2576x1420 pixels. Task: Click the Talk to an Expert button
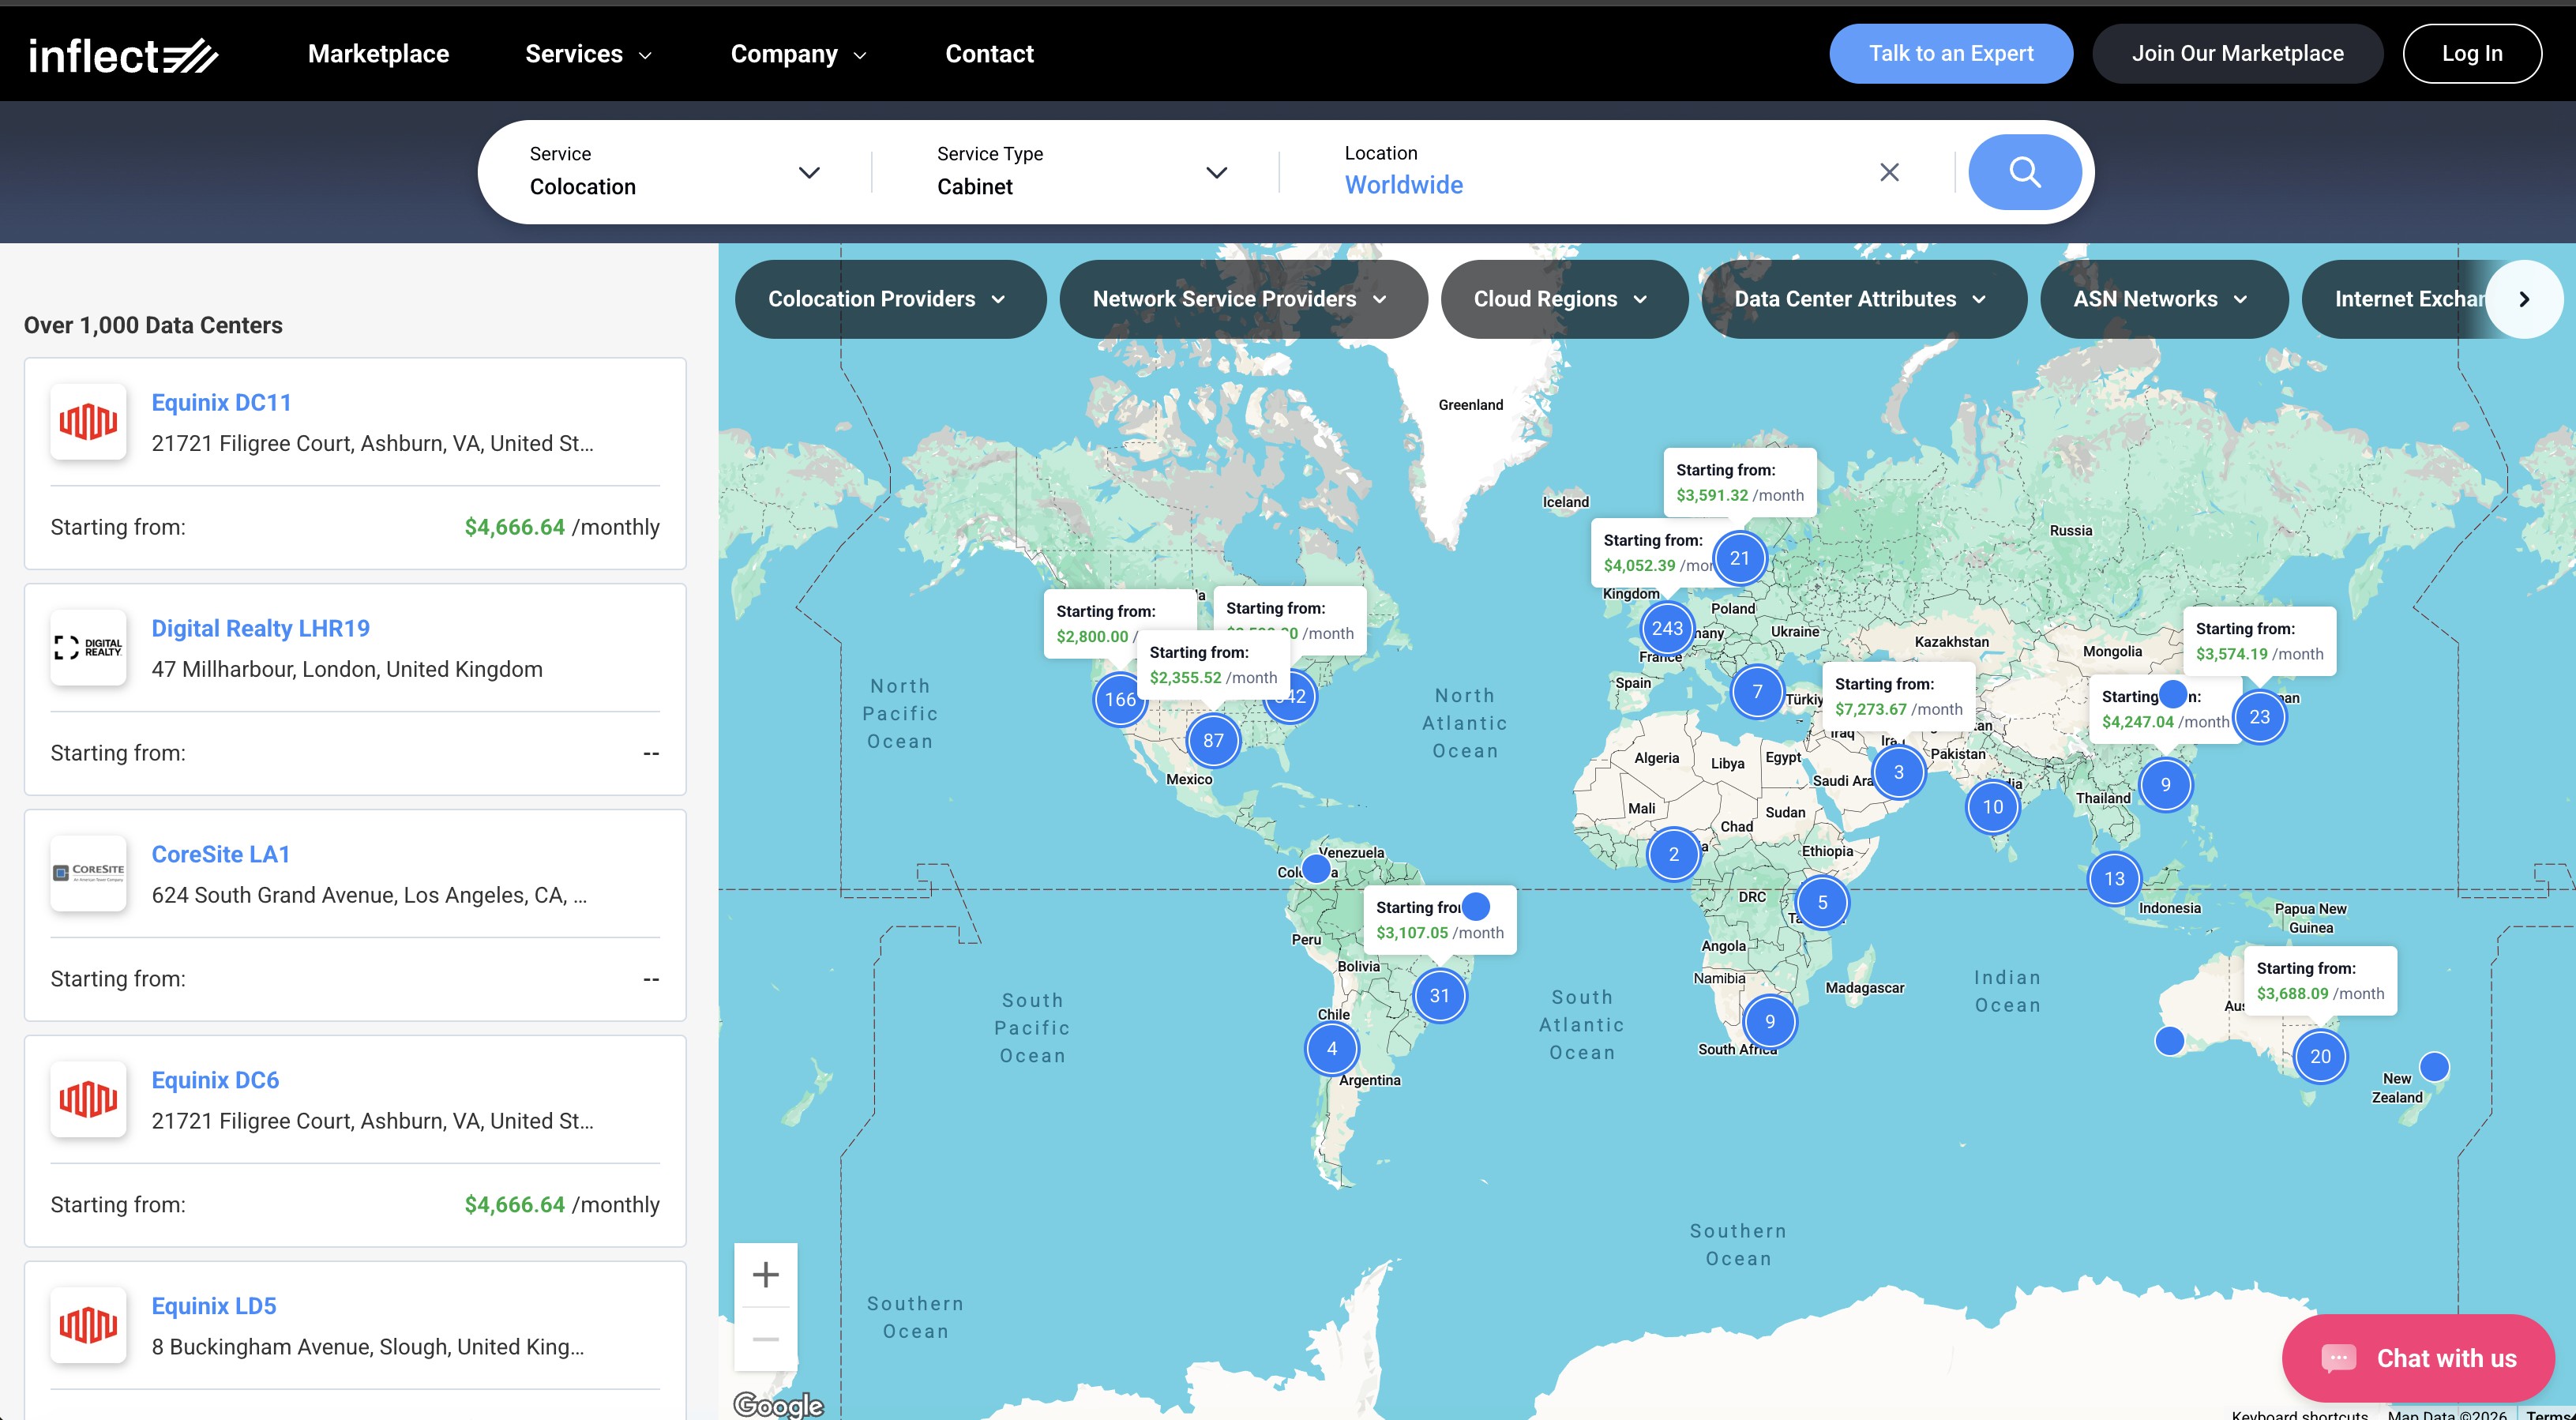click(x=1950, y=53)
